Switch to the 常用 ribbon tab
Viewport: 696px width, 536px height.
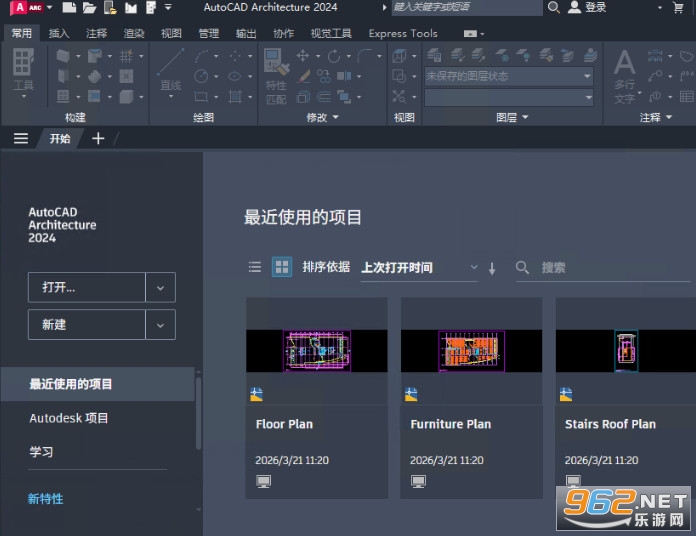[x=21, y=33]
